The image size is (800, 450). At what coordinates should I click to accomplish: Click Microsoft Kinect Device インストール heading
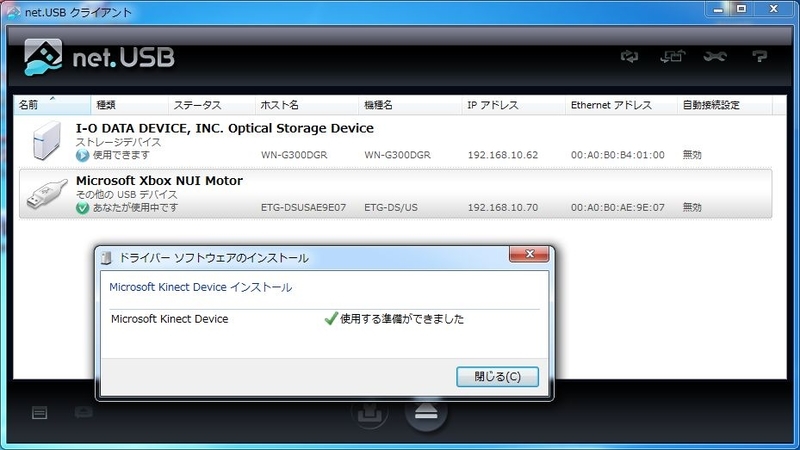[x=201, y=287]
